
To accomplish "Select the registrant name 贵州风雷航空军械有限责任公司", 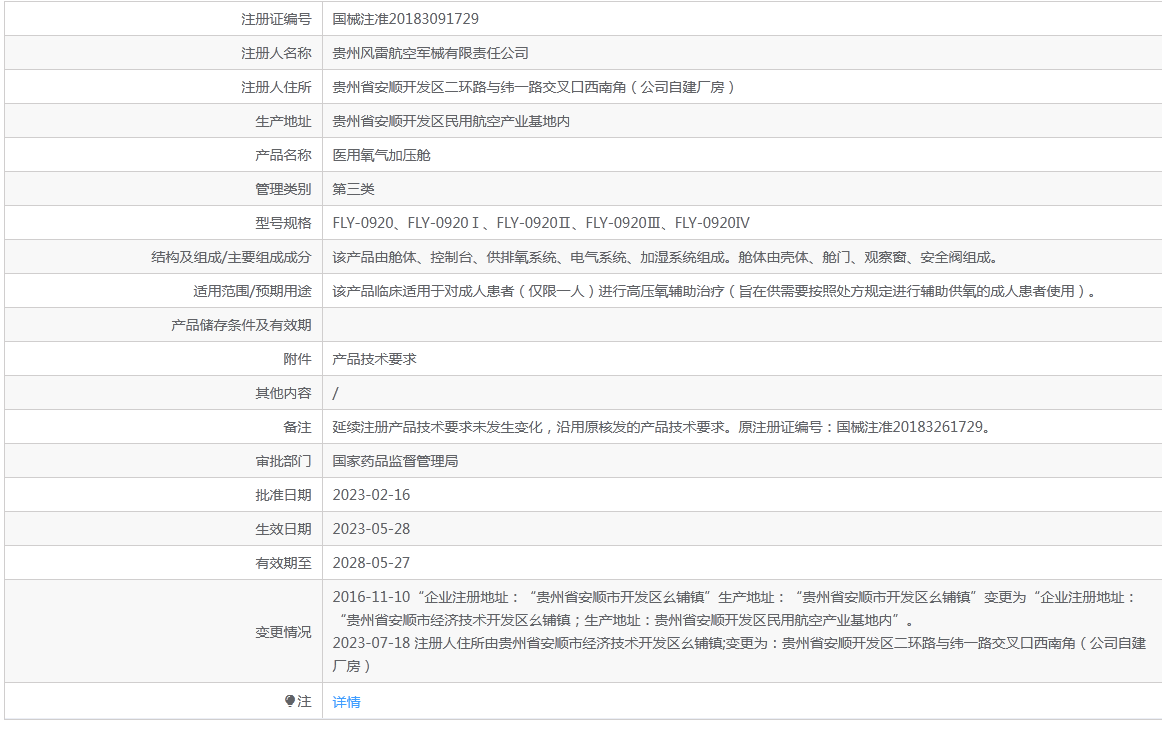I will (x=430, y=53).
